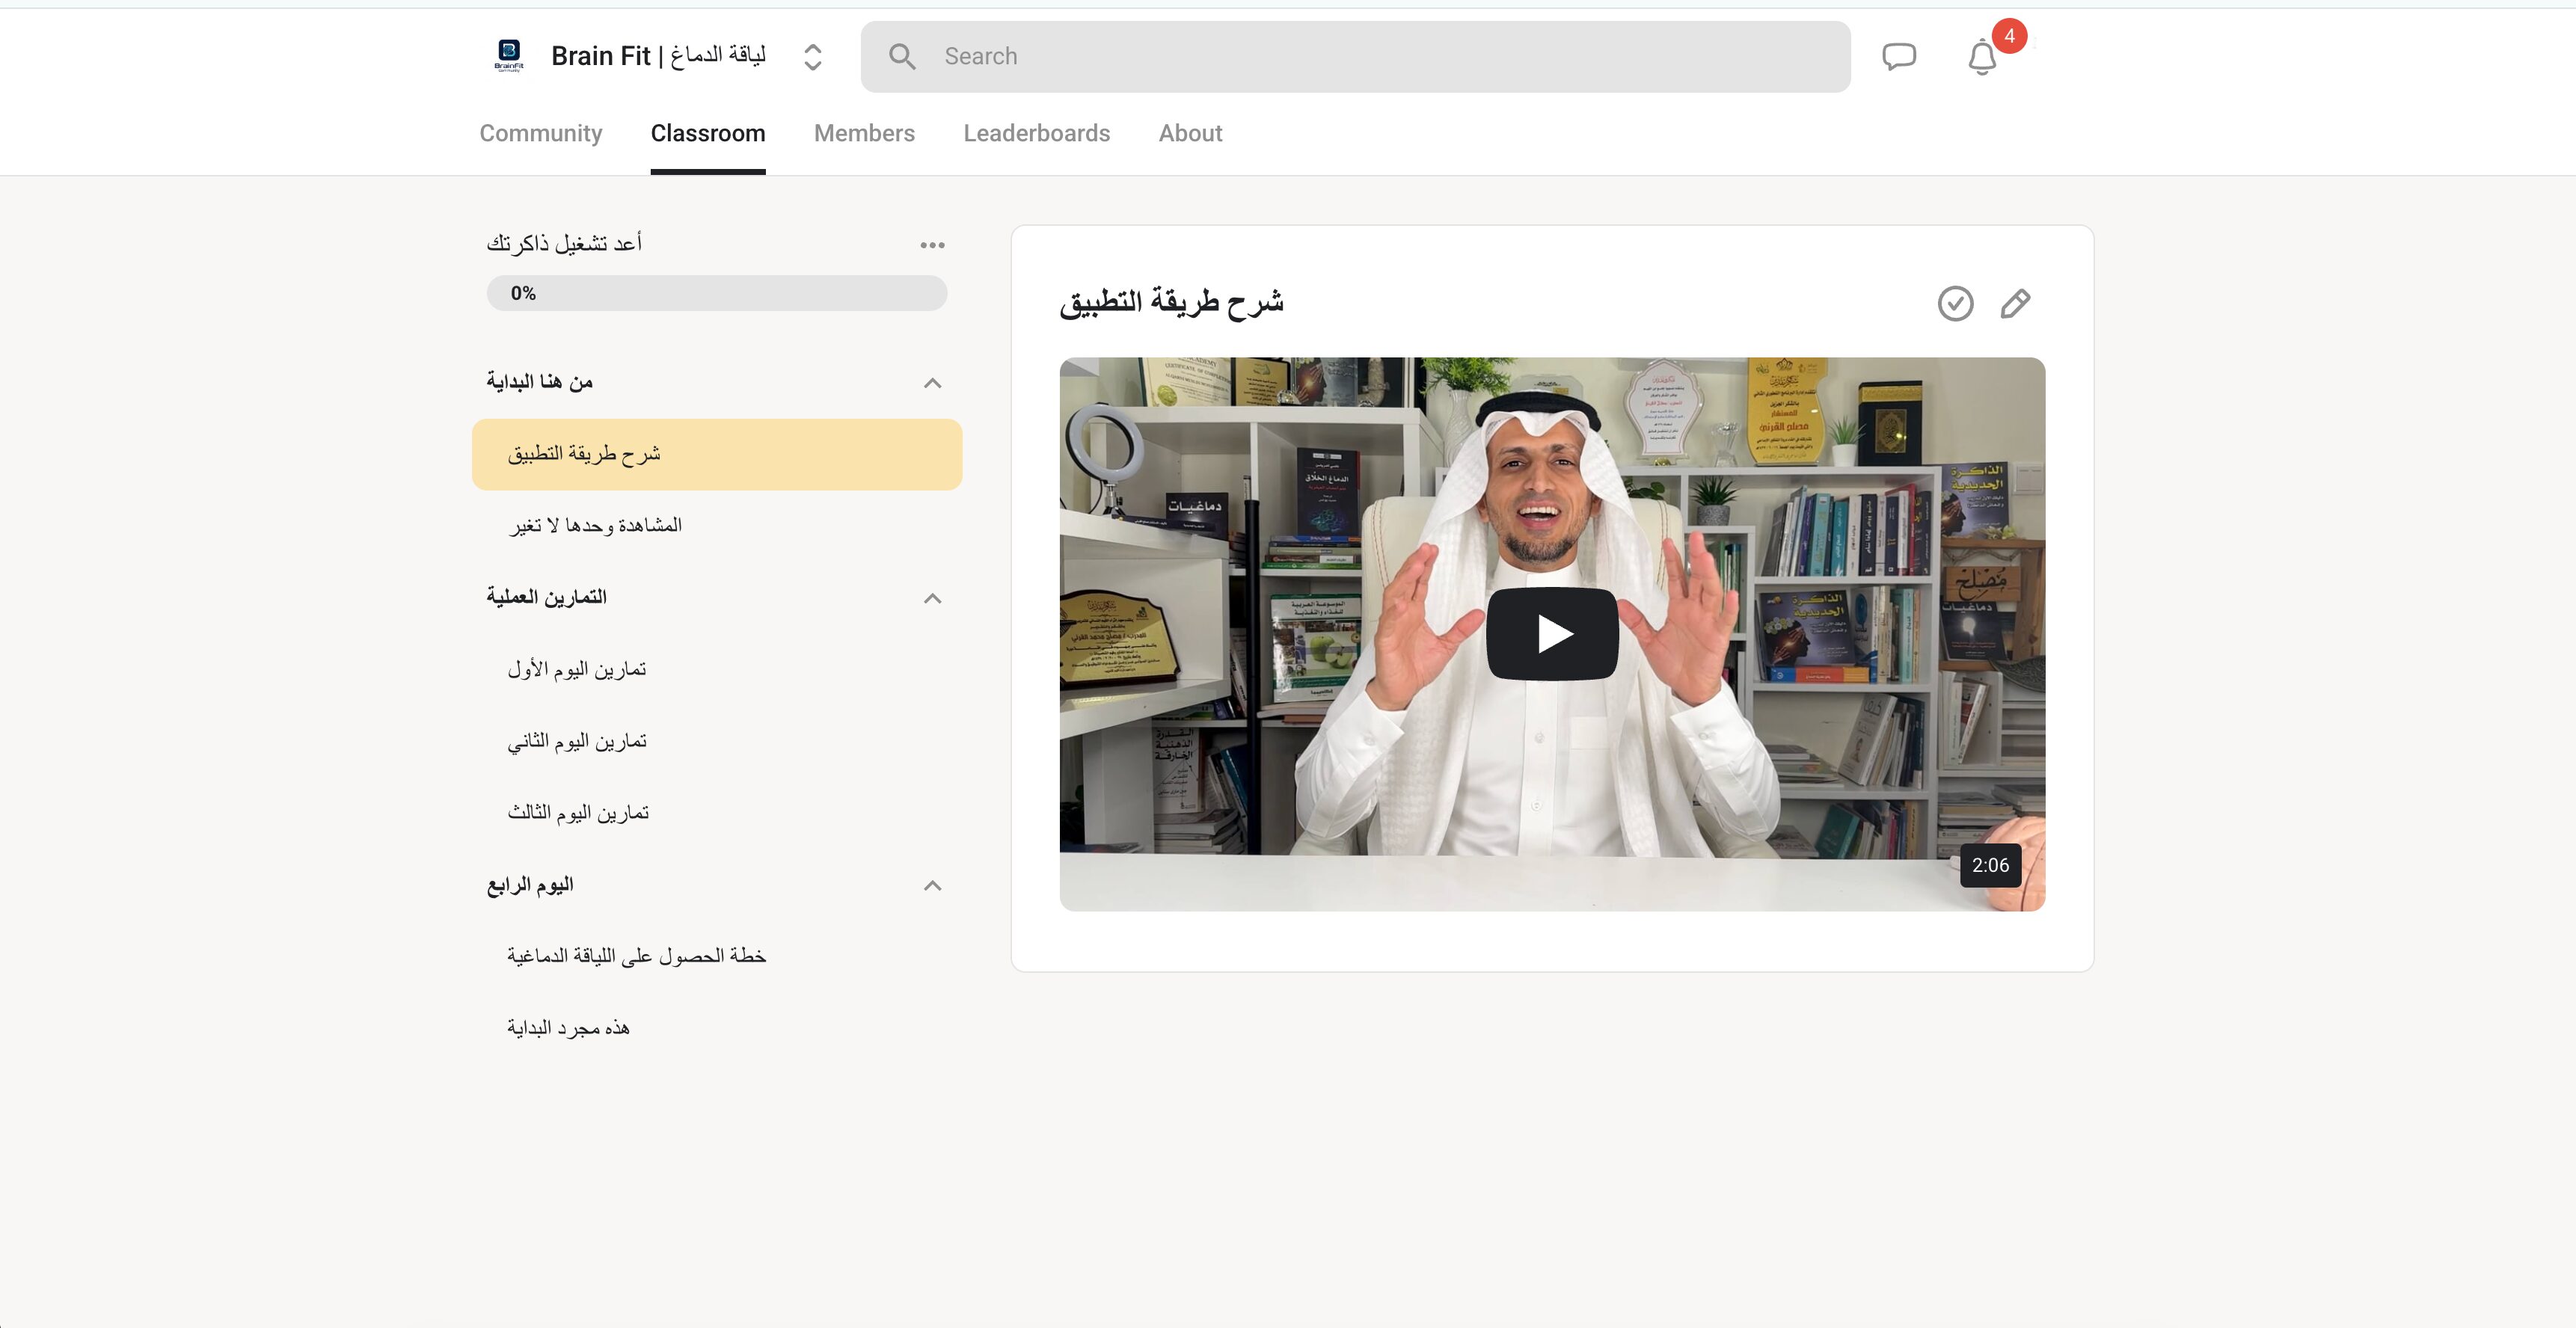Click the lesson heading شرح طريقة التطبيق
The height and width of the screenshot is (1328, 2576).
coord(1171,302)
